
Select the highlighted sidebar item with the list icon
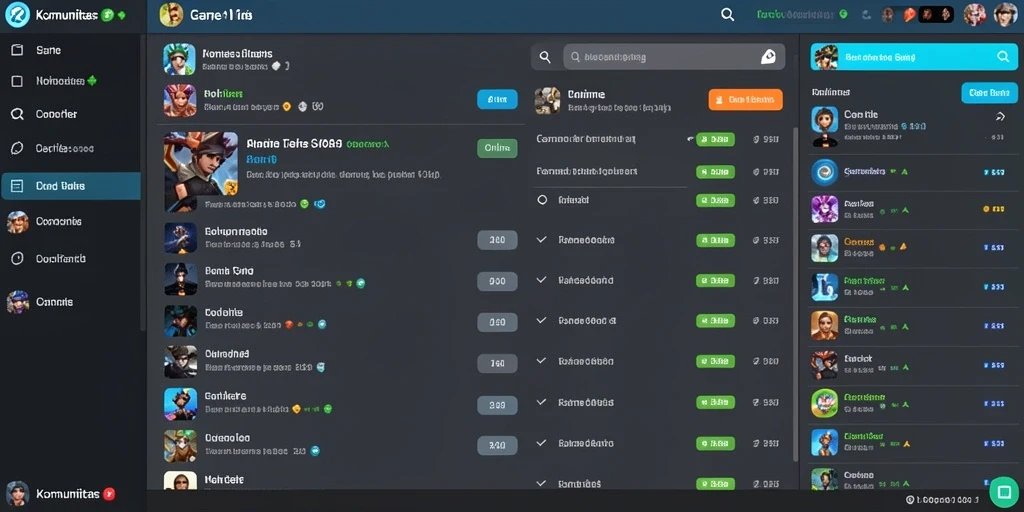point(71,186)
